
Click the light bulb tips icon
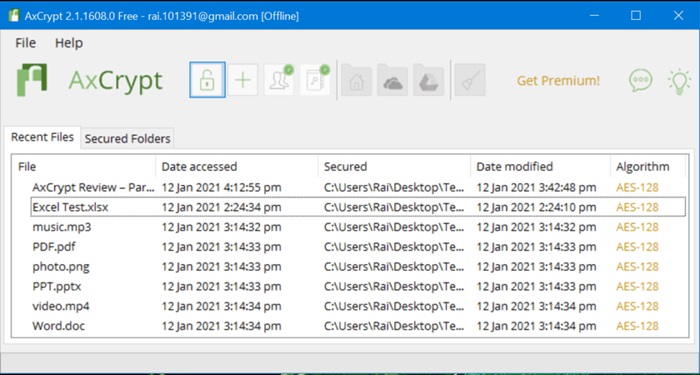[x=679, y=81]
